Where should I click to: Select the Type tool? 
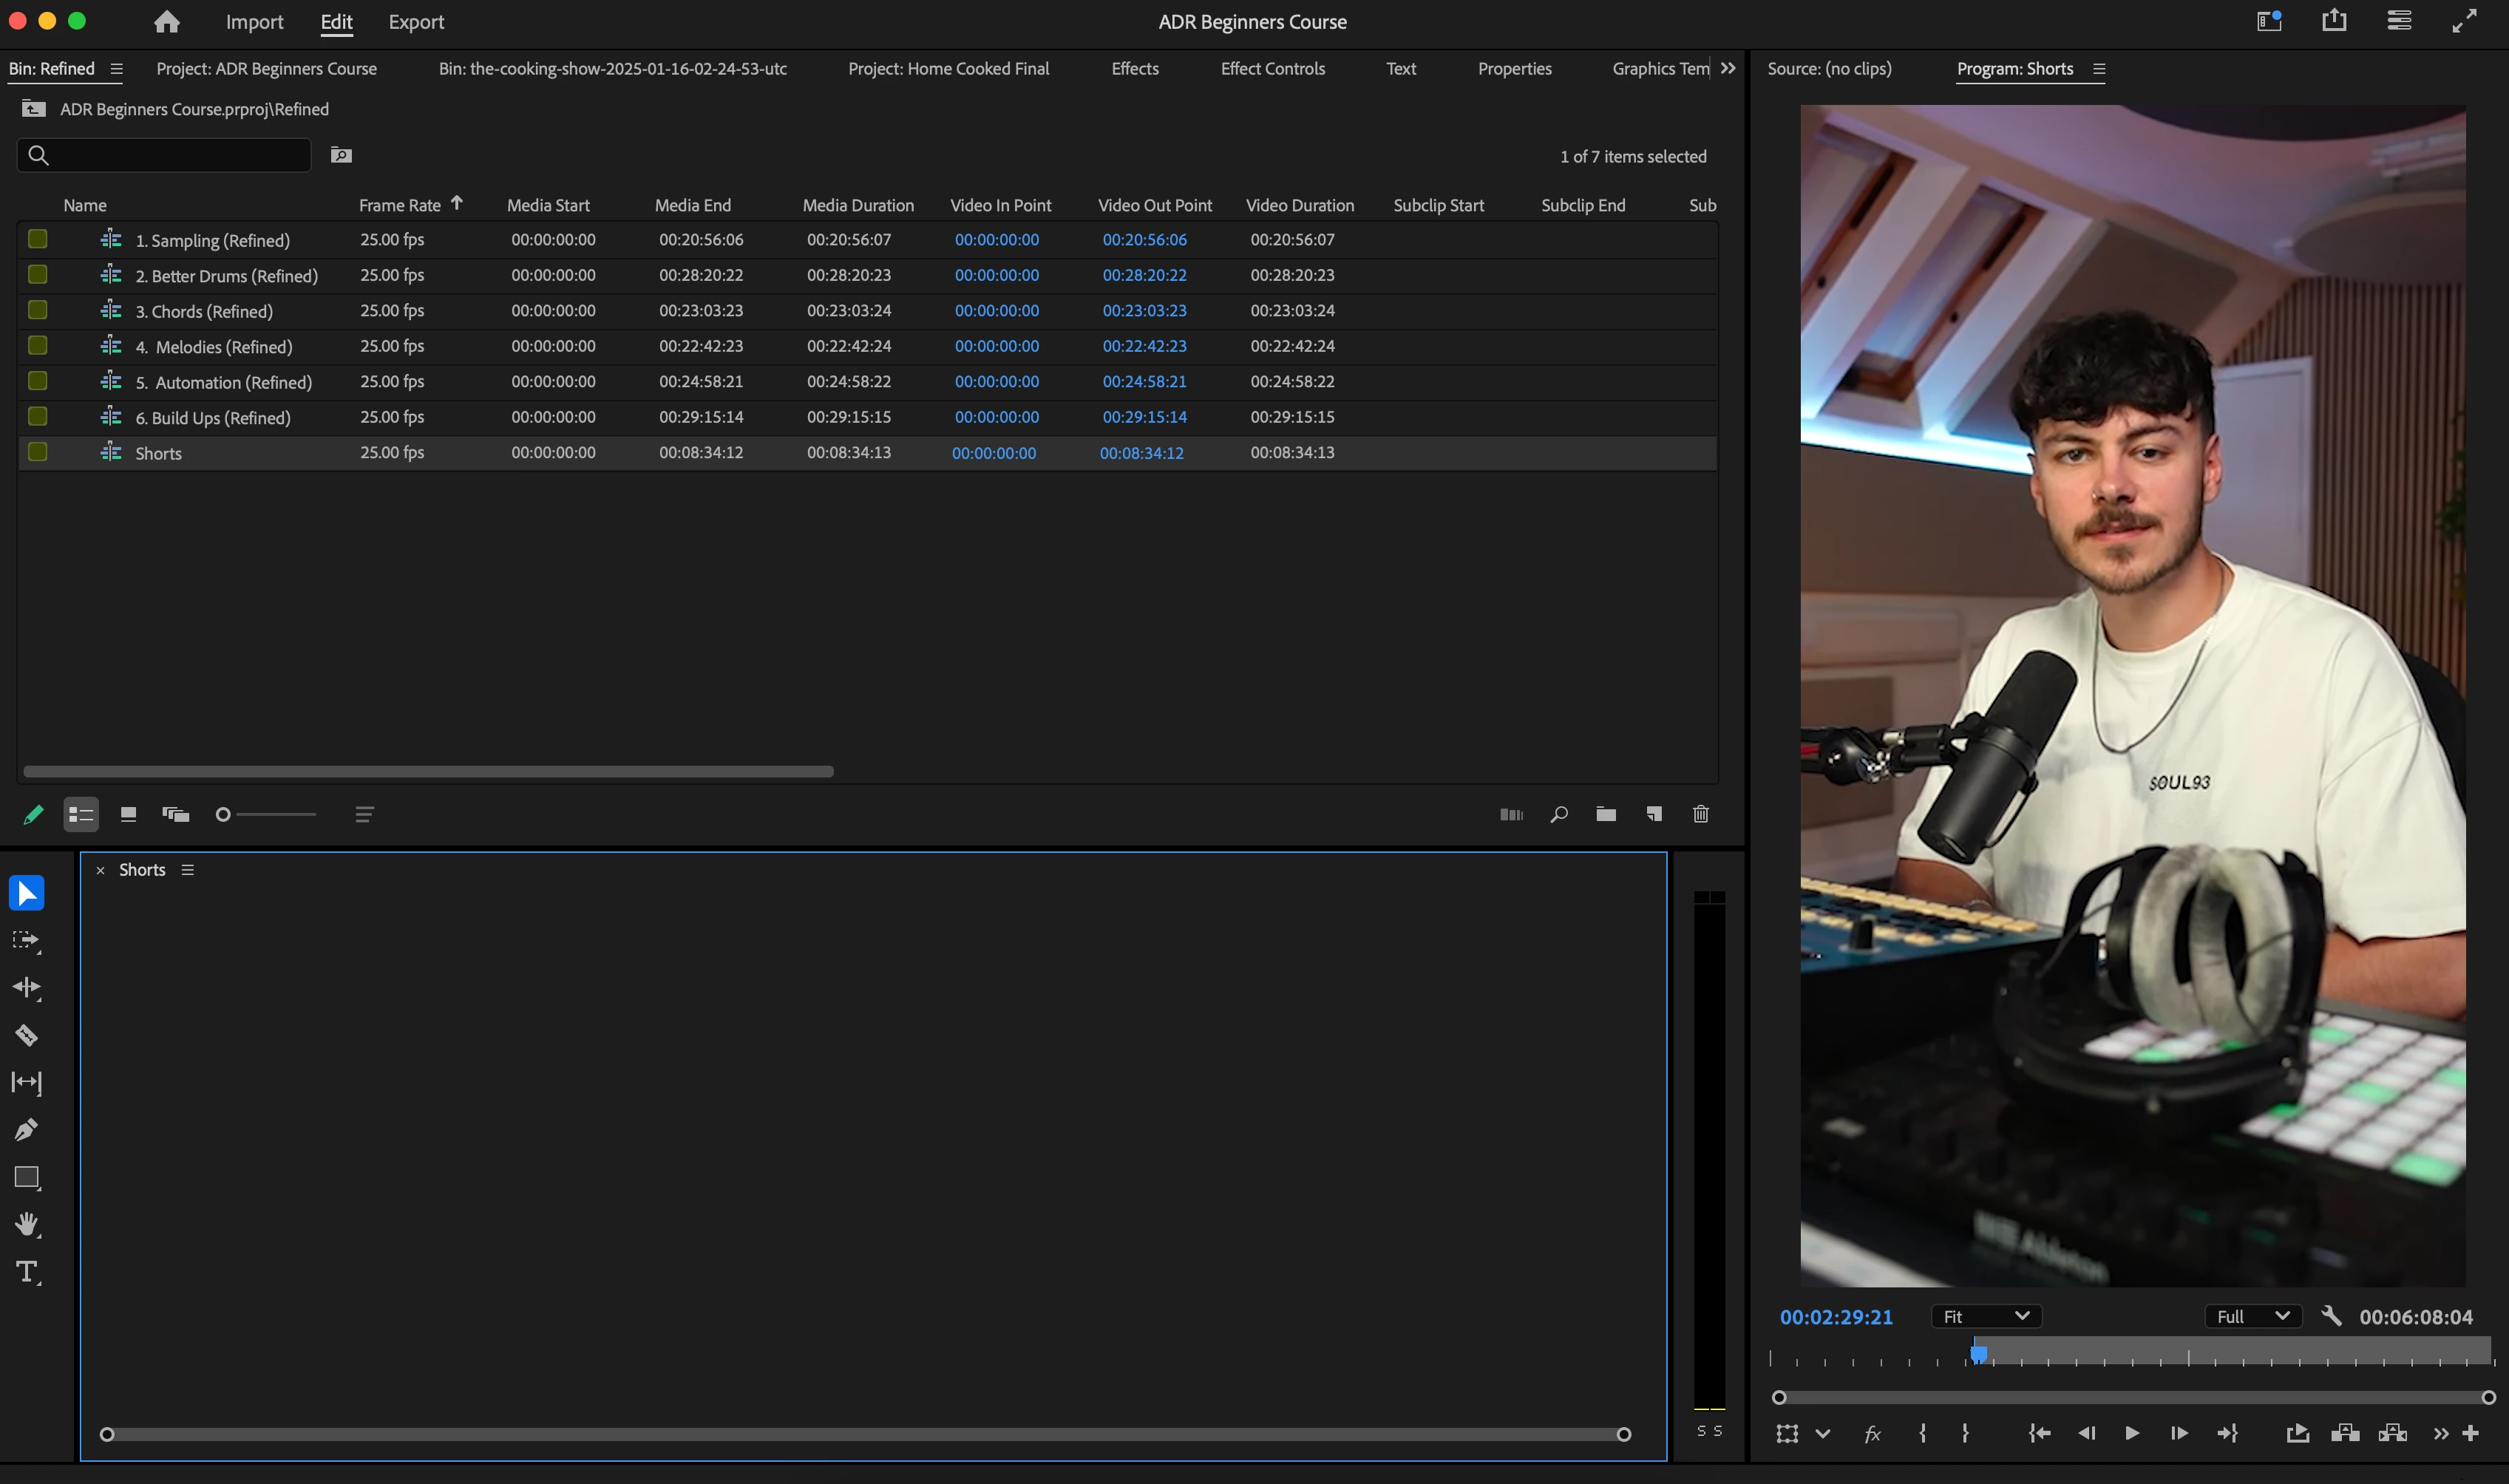(x=27, y=1272)
